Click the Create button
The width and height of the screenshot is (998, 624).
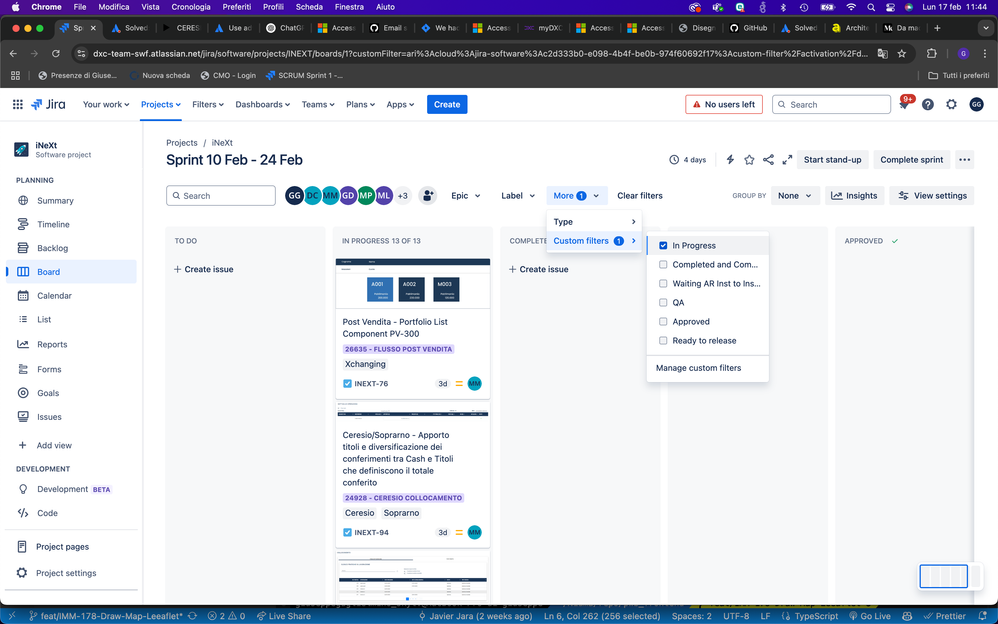[447, 104]
